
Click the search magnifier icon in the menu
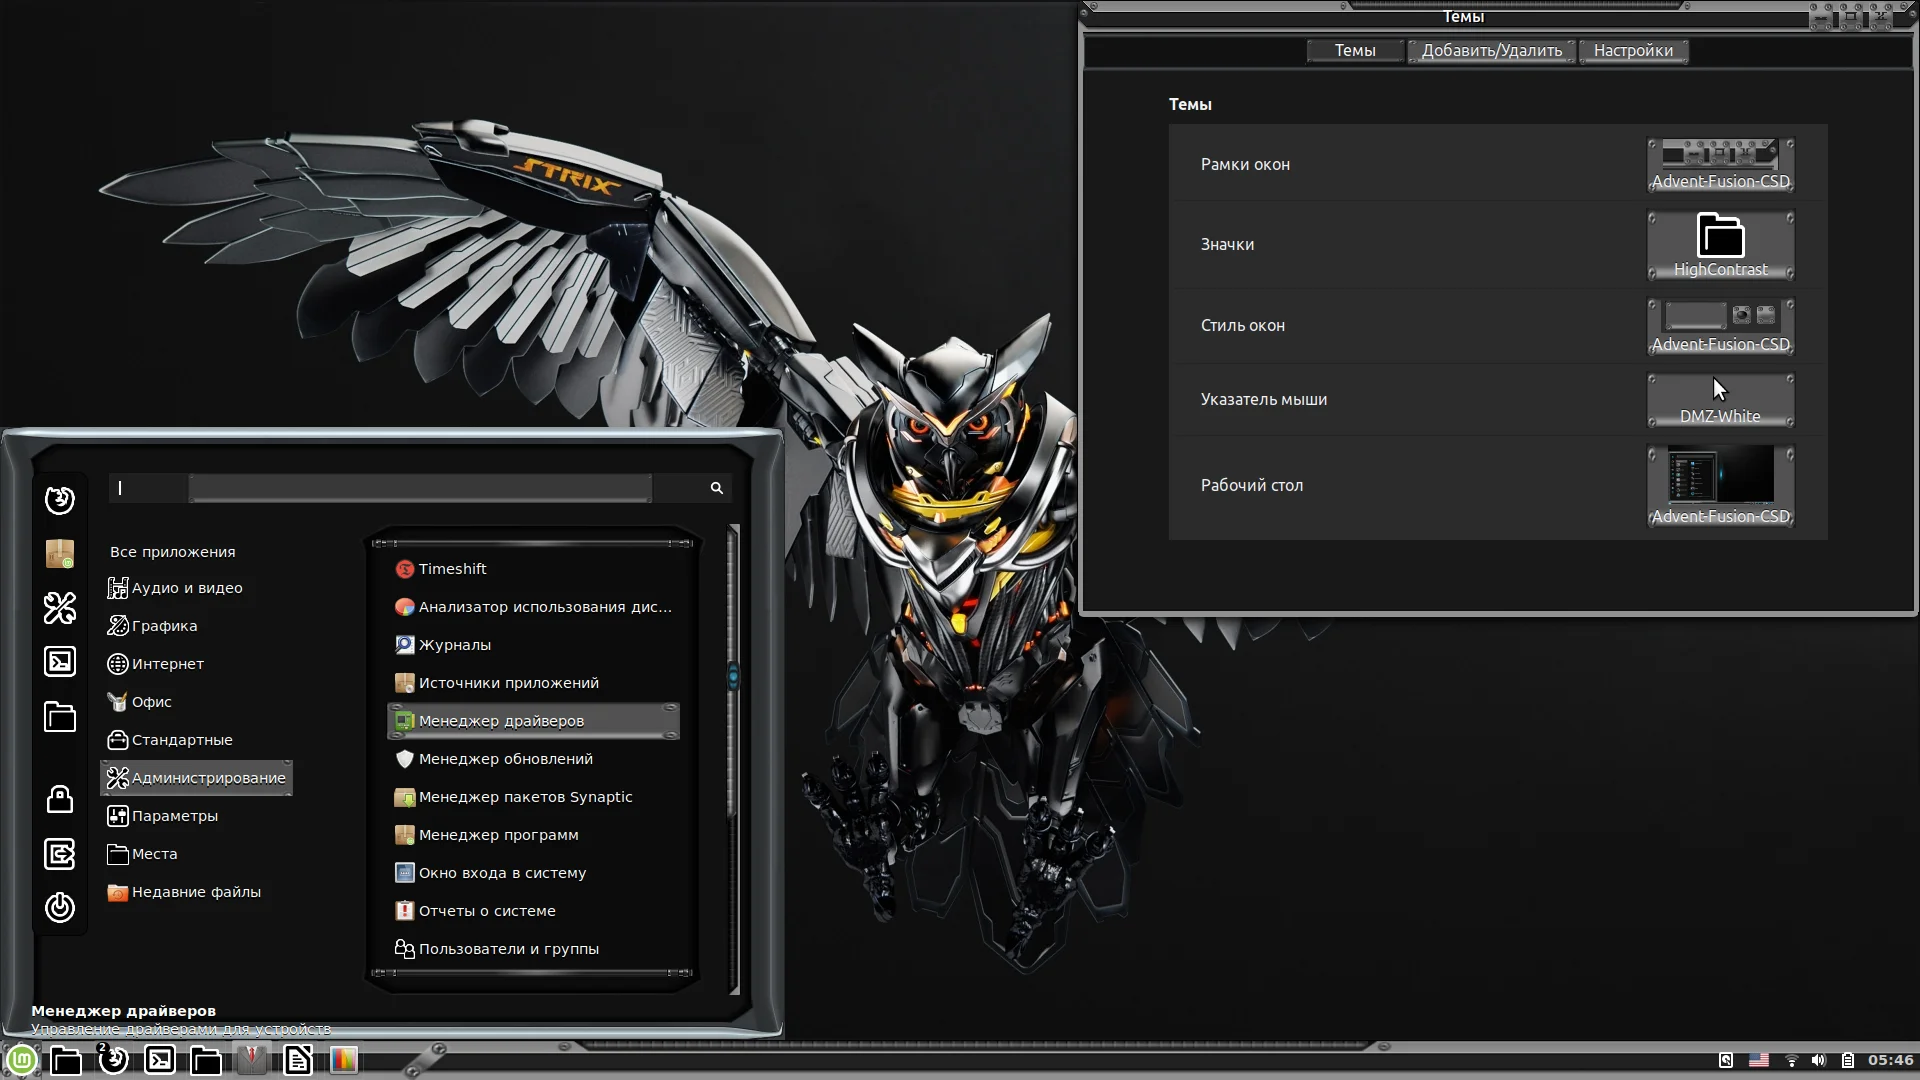coord(716,488)
